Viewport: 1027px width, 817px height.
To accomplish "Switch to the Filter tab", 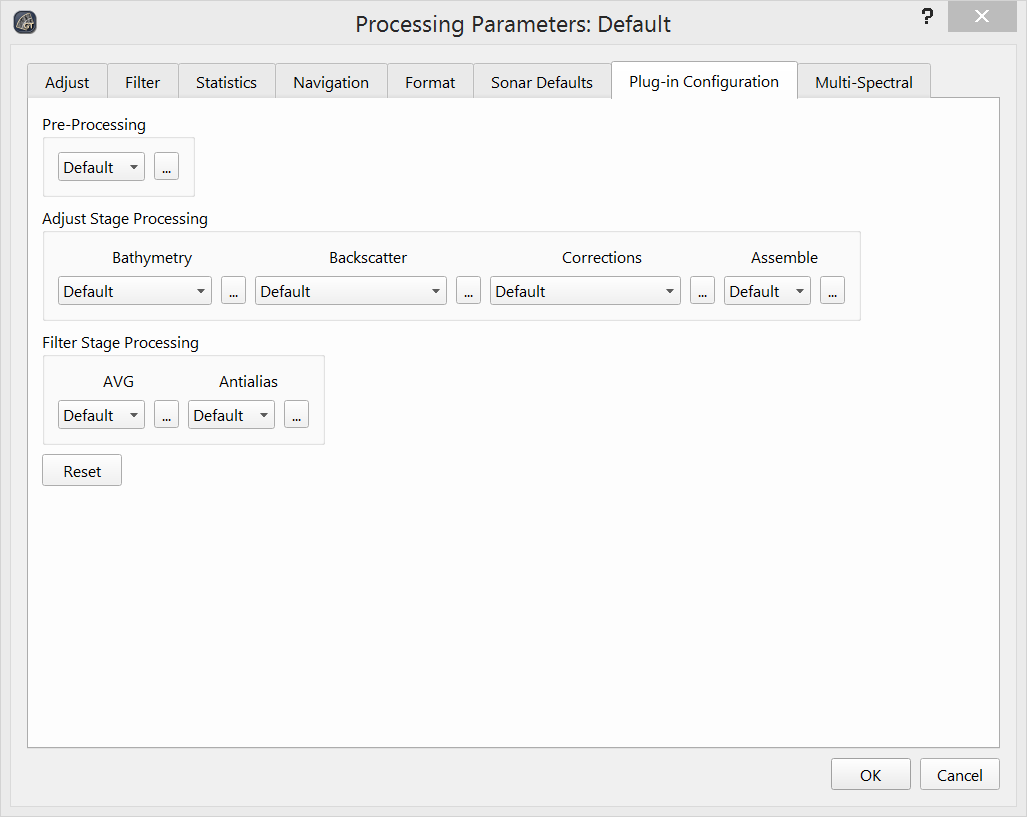I will coord(142,83).
